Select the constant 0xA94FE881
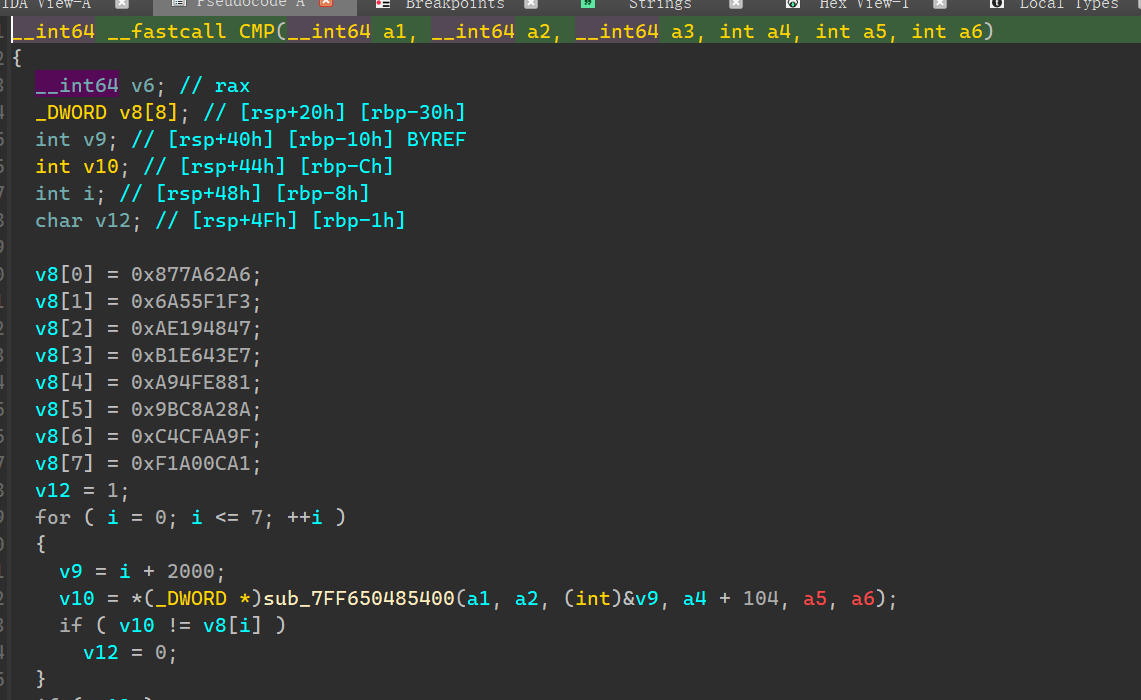The image size is (1141, 700). click(x=191, y=382)
